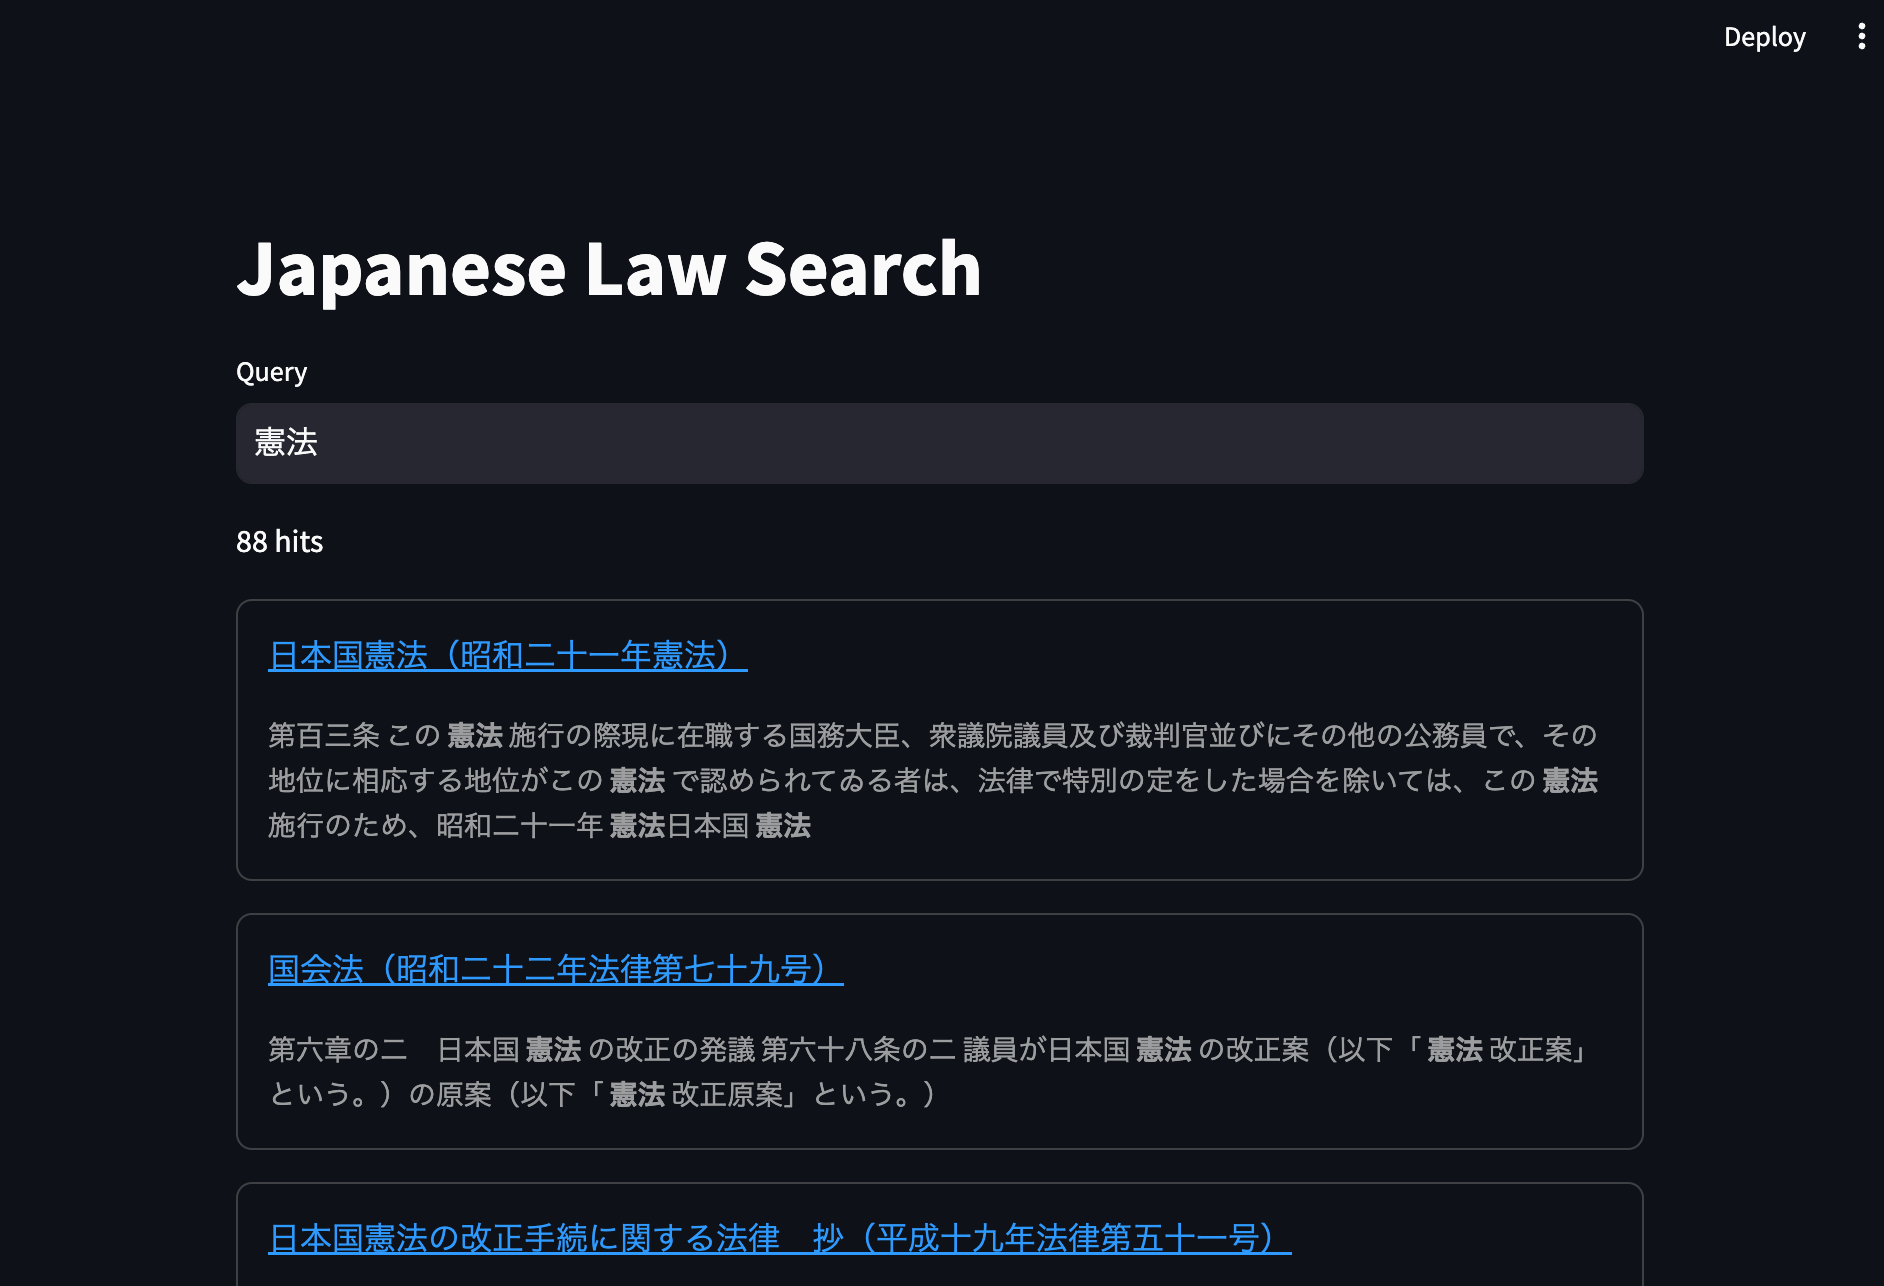Click the 88 hits result counter
Image resolution: width=1884 pixels, height=1286 pixels.
pos(279,541)
